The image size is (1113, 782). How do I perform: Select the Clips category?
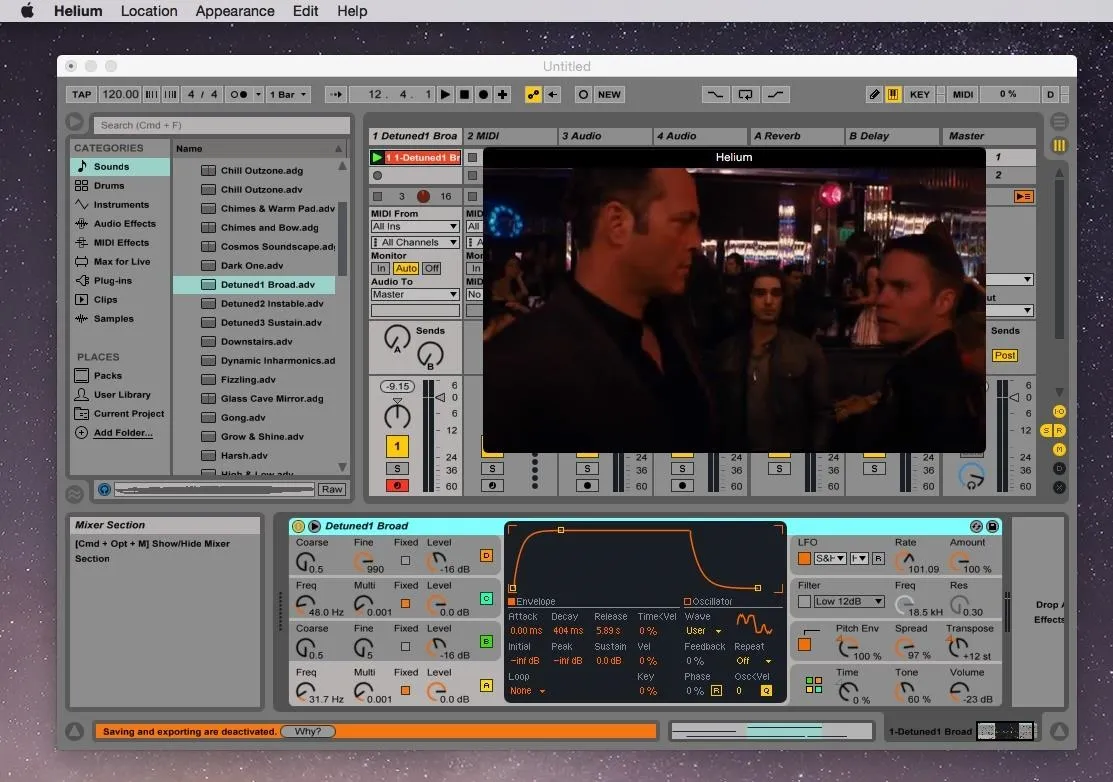tap(120, 299)
